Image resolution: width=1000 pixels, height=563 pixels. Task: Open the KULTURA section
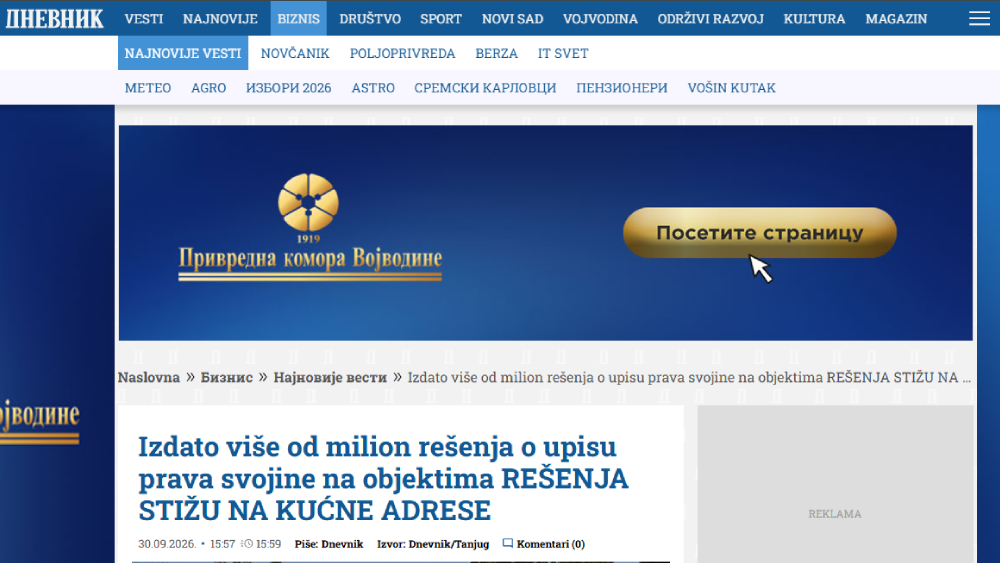coord(814,18)
